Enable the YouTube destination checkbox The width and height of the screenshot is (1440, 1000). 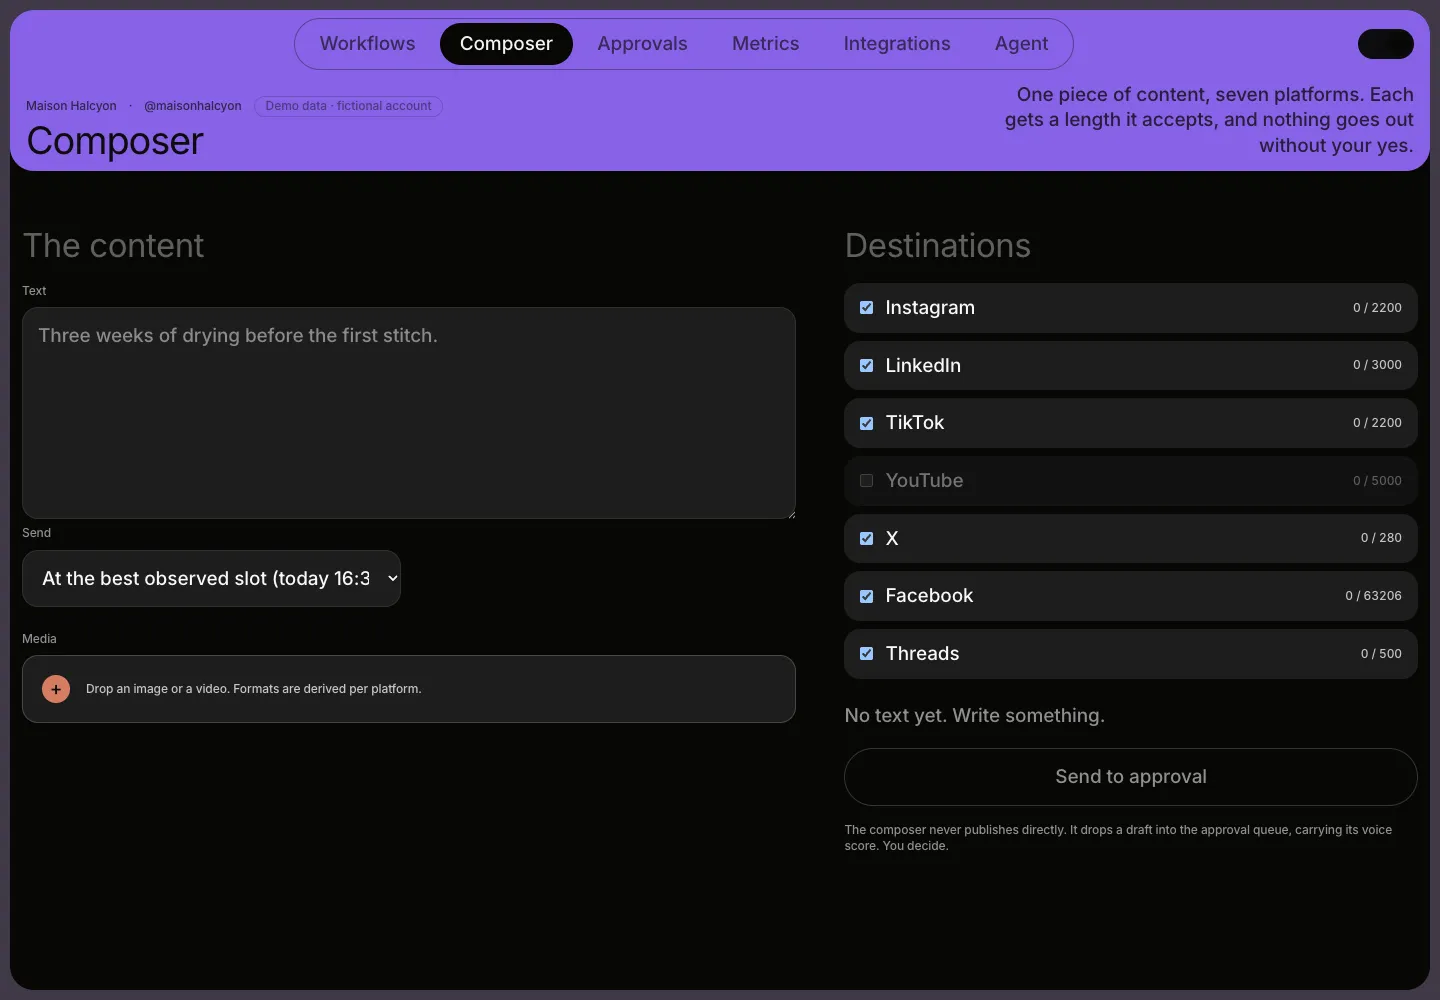tap(866, 481)
